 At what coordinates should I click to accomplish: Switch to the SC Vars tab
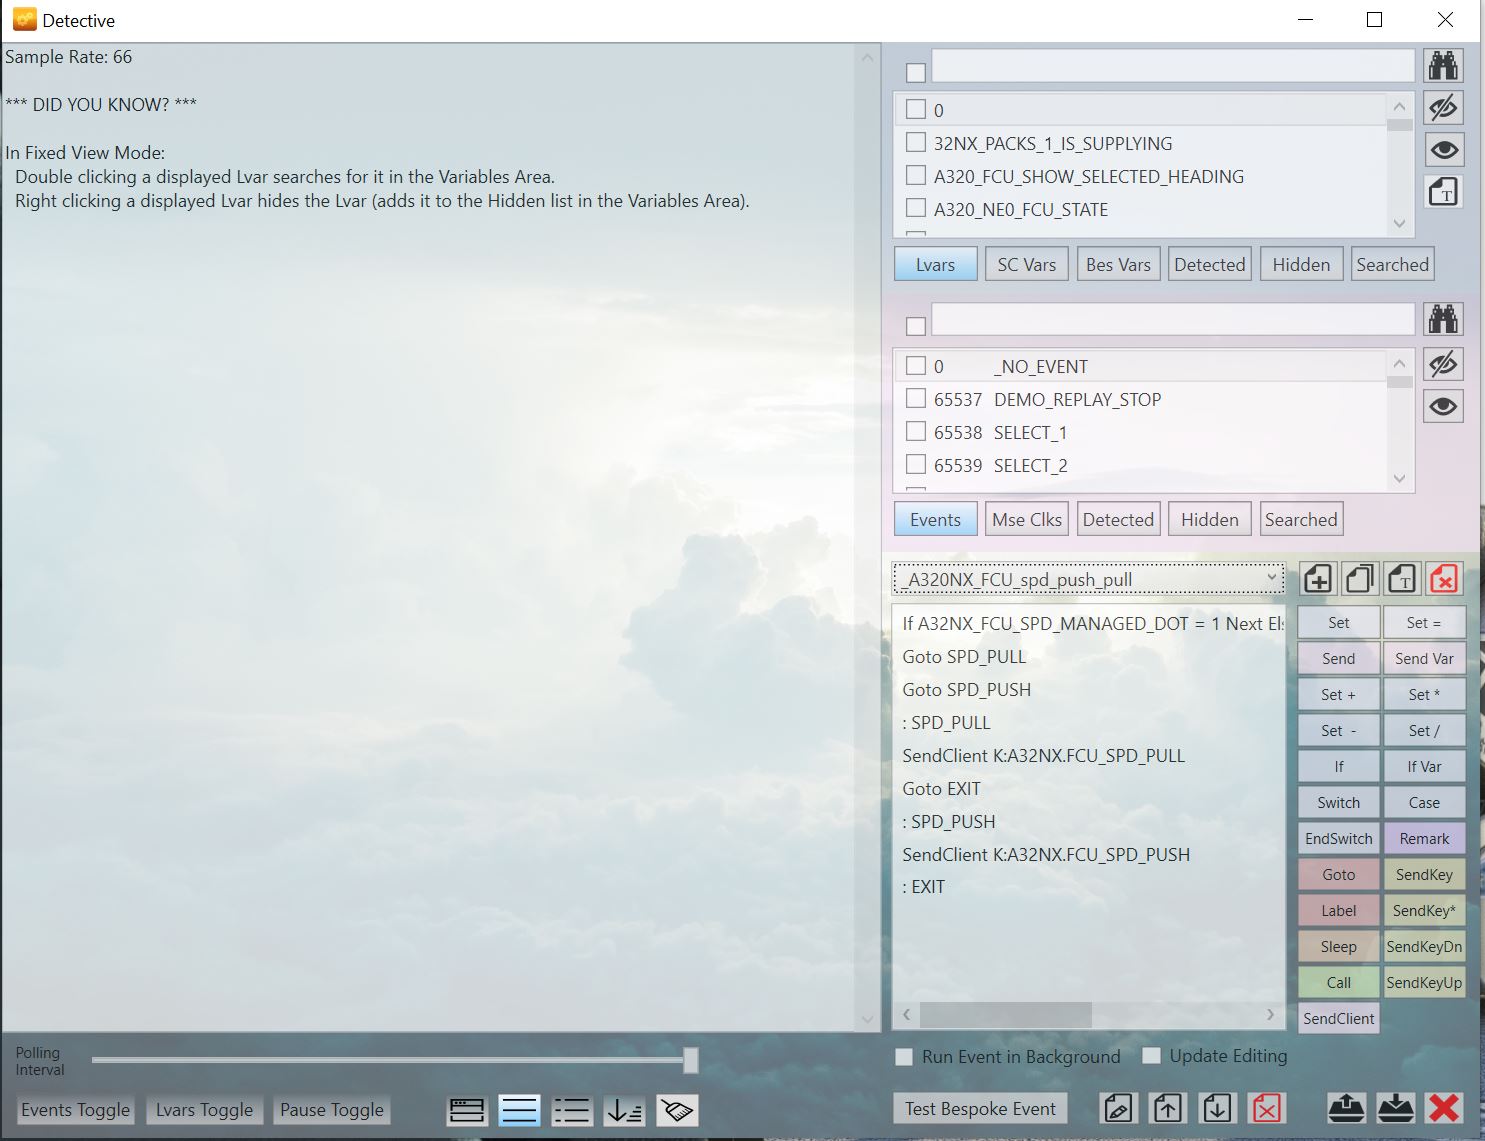(x=1026, y=265)
